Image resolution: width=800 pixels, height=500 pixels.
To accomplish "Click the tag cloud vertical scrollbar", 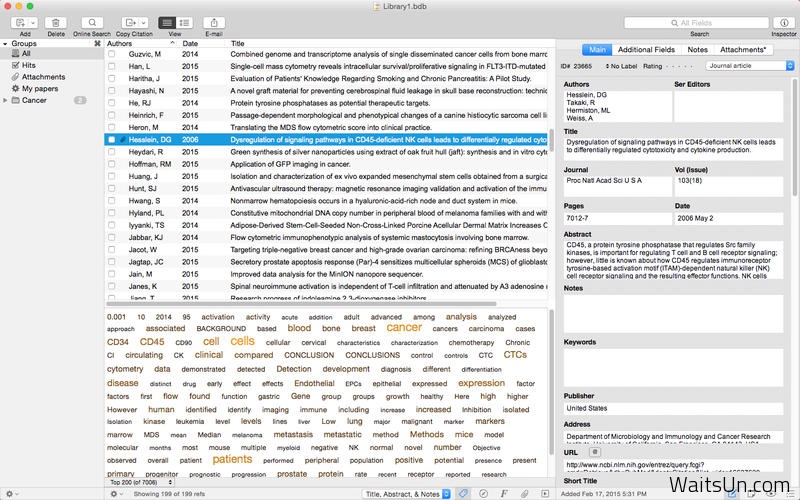I will [552, 382].
